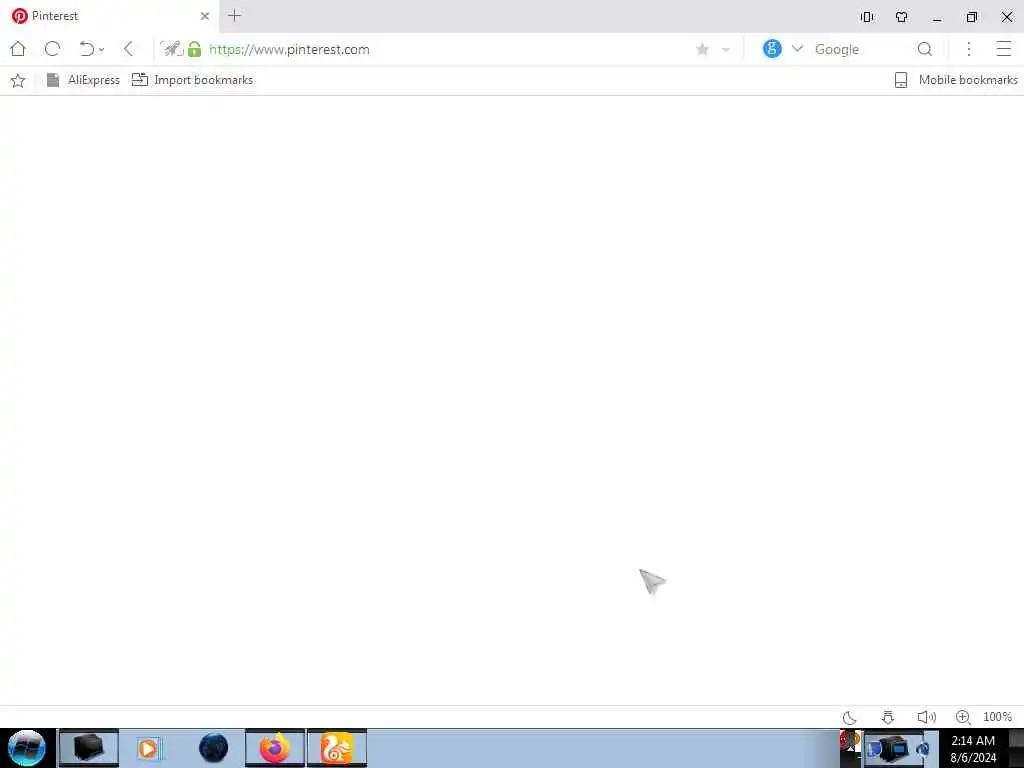Open the AliExpress bookmark
Viewport: 1024px width, 768px height.
tap(83, 80)
